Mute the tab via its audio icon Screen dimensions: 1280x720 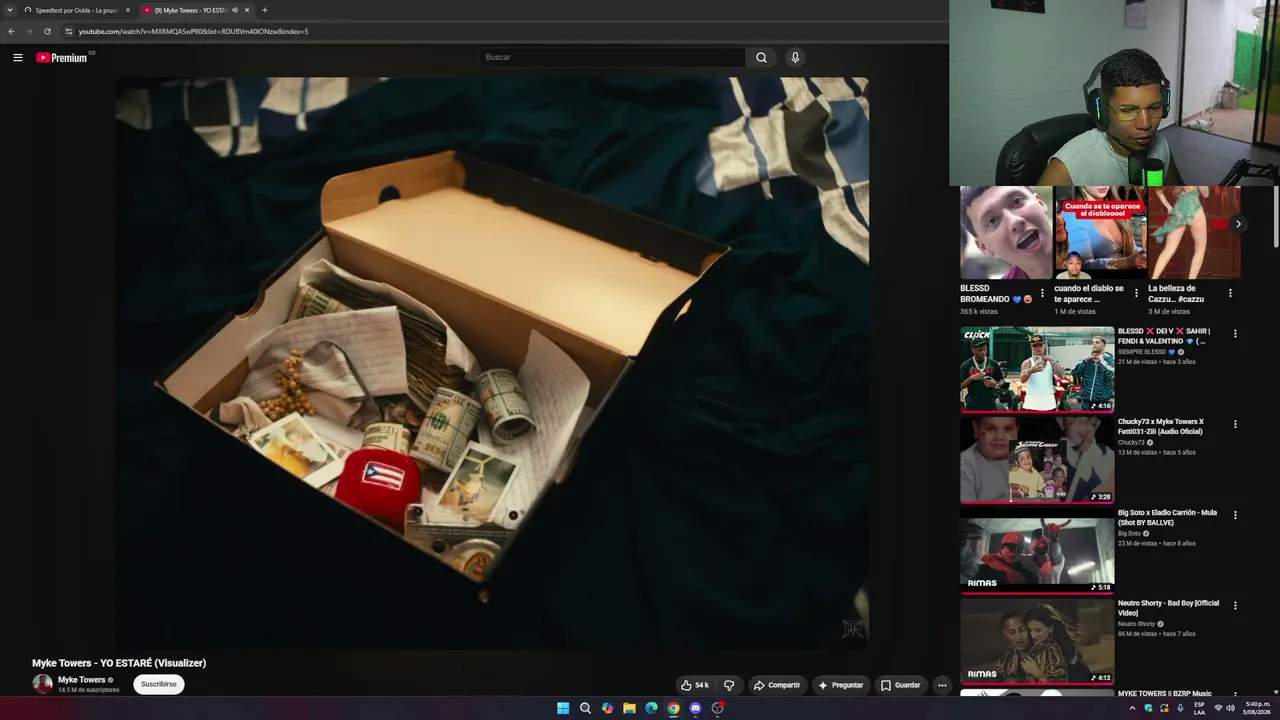point(235,10)
